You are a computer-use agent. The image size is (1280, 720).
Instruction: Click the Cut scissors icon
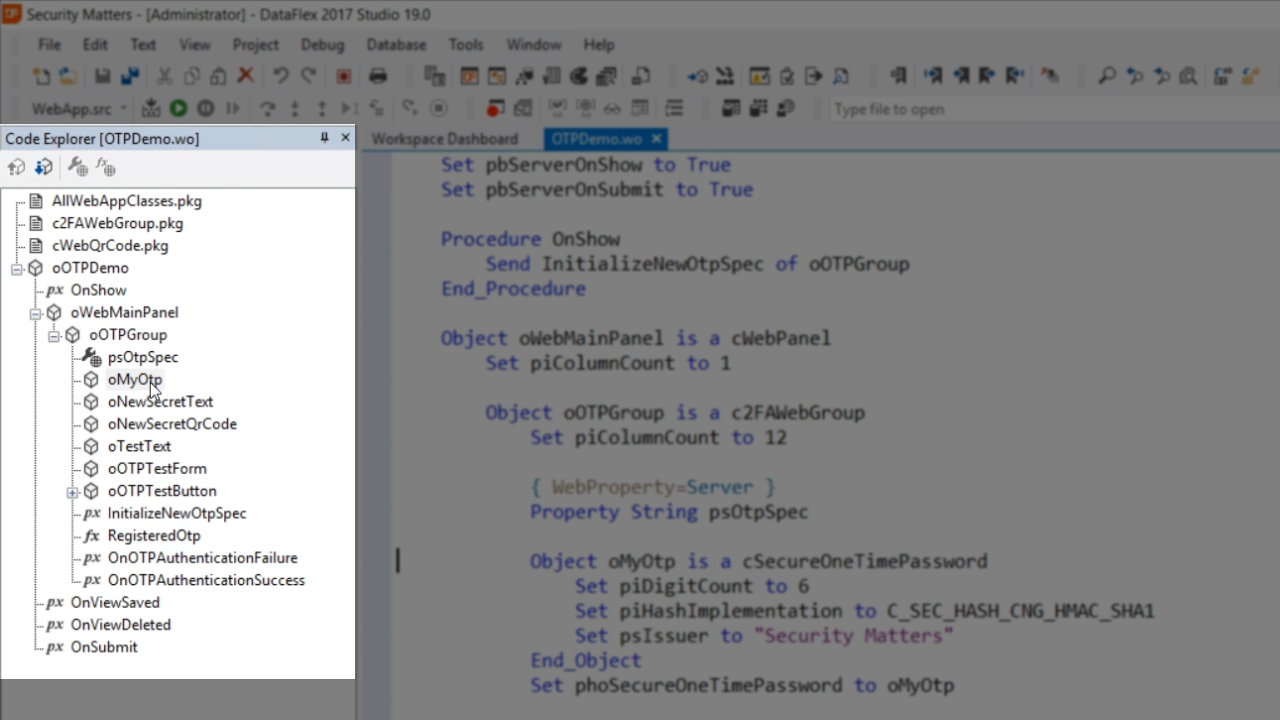pyautogui.click(x=164, y=76)
